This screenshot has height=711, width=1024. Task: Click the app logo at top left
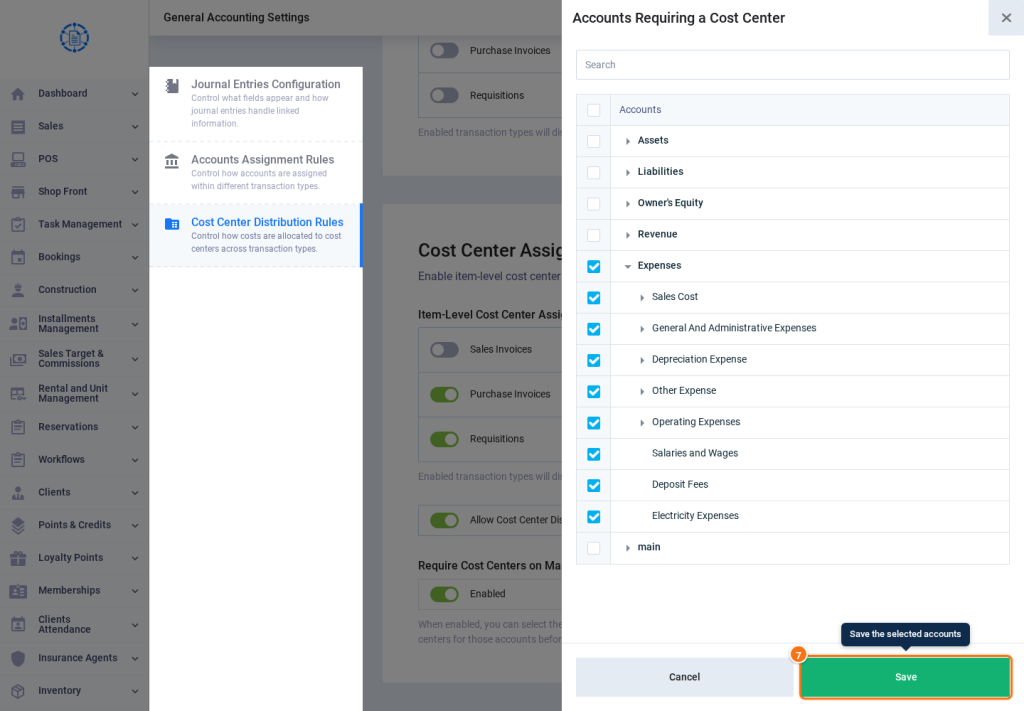(74, 38)
